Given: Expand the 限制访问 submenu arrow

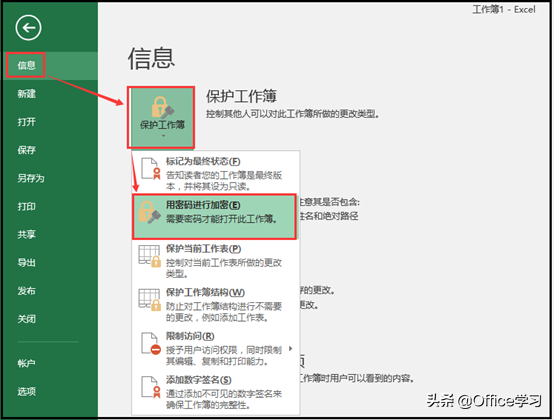Looking at the screenshot, I should [x=290, y=349].
